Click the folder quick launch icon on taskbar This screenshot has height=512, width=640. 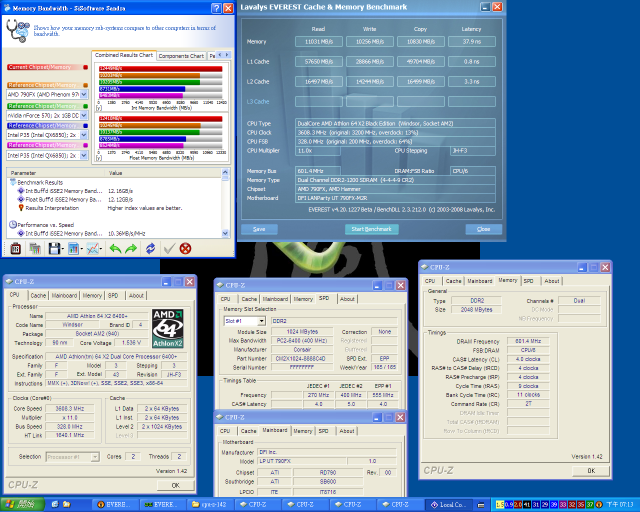67,505
